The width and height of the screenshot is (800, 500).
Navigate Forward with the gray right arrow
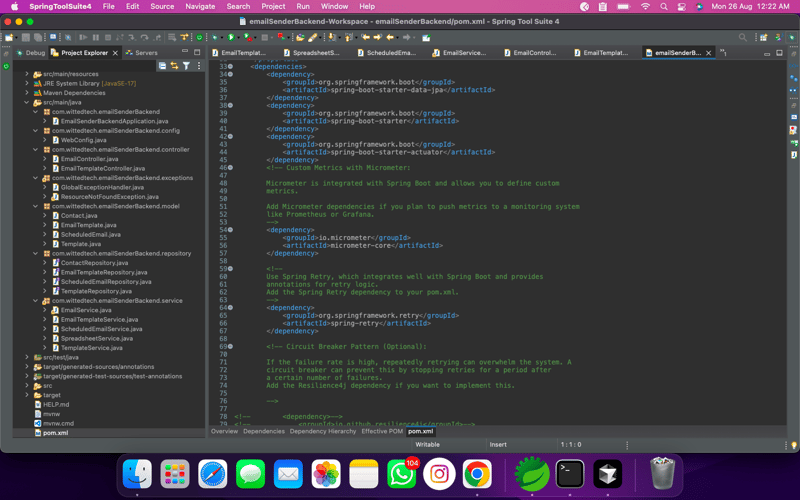[406, 37]
